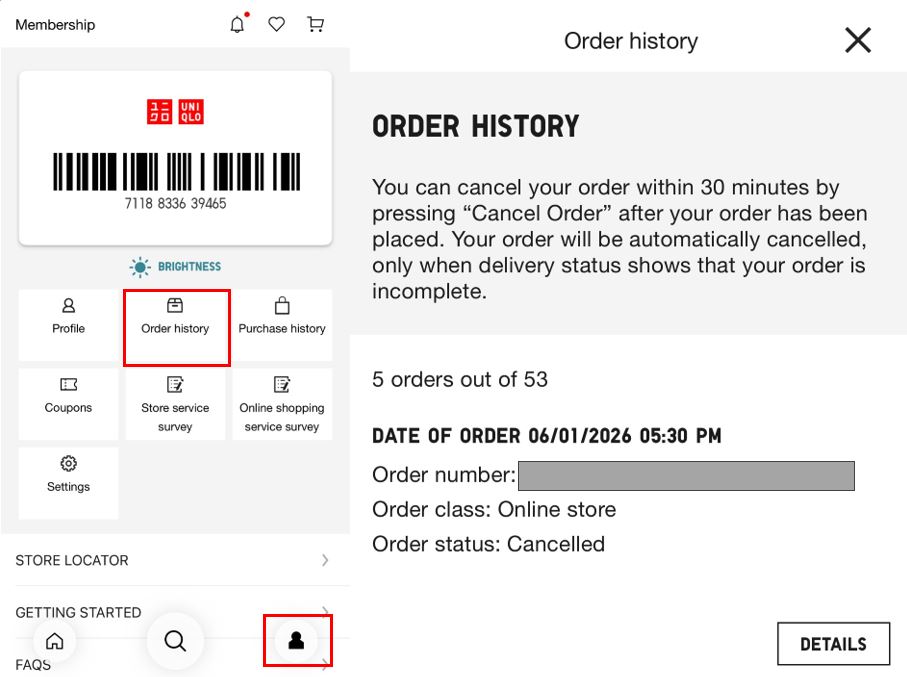
Task: Open the shopping cart
Action: 316,25
